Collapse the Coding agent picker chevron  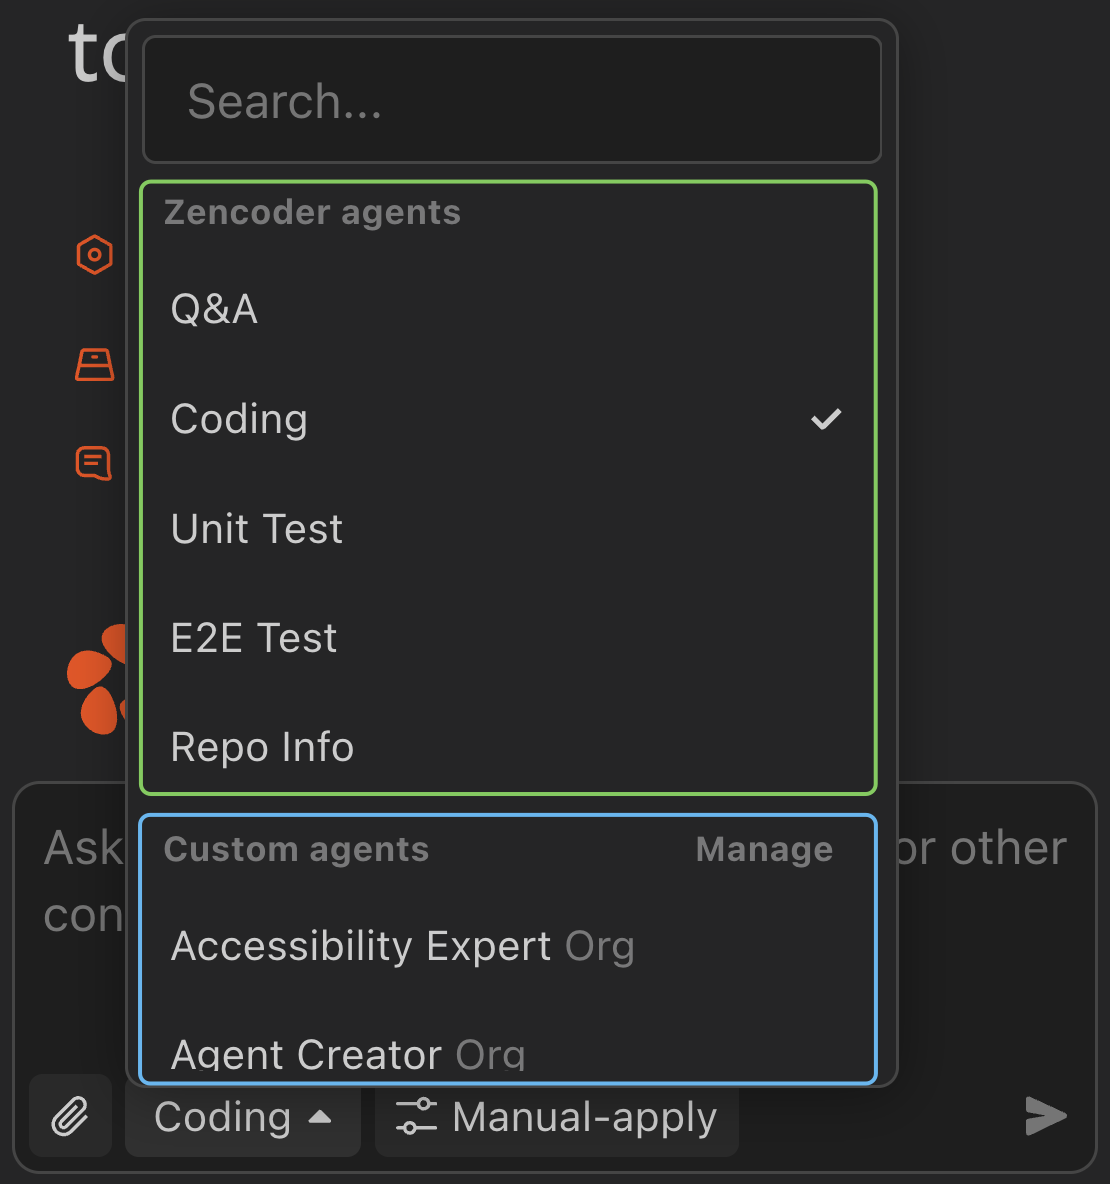pos(320,1117)
